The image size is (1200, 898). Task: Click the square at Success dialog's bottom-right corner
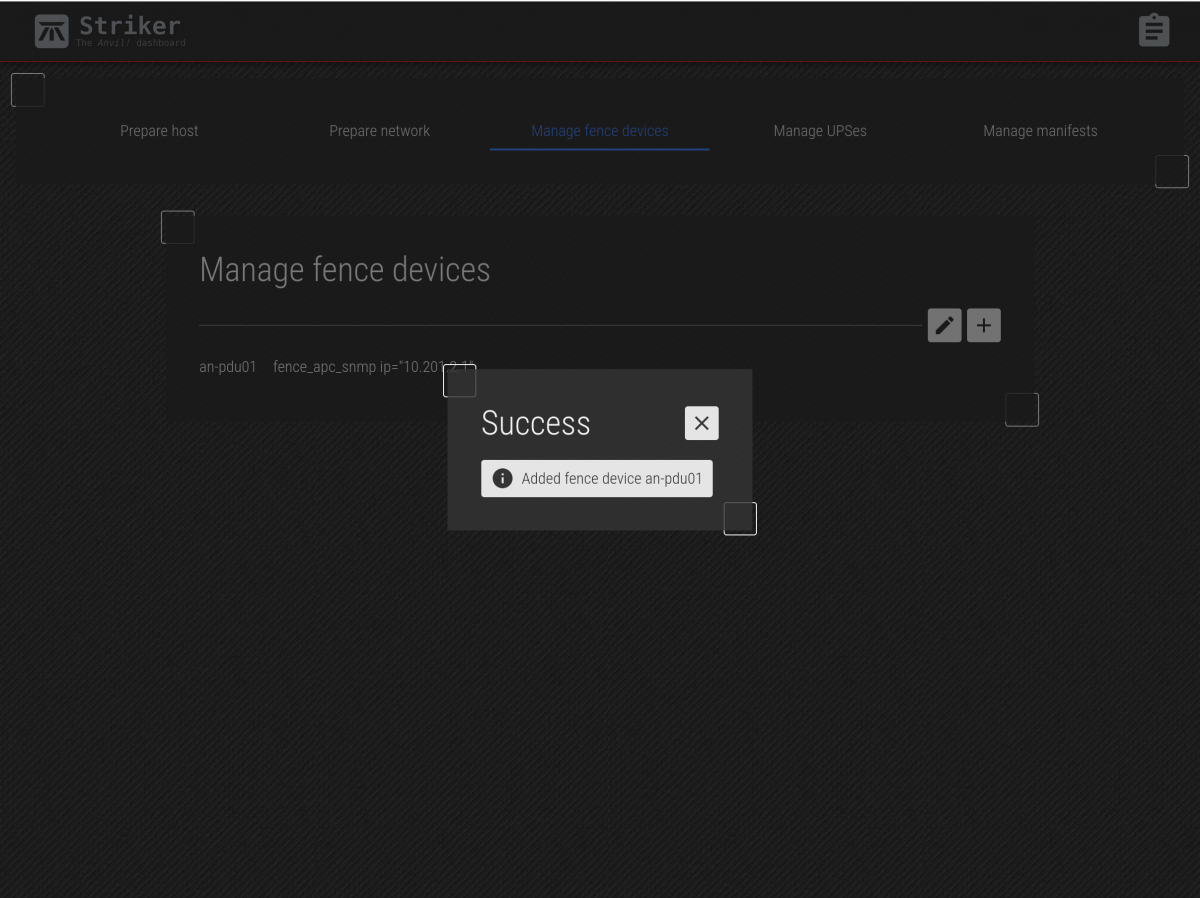tap(740, 518)
